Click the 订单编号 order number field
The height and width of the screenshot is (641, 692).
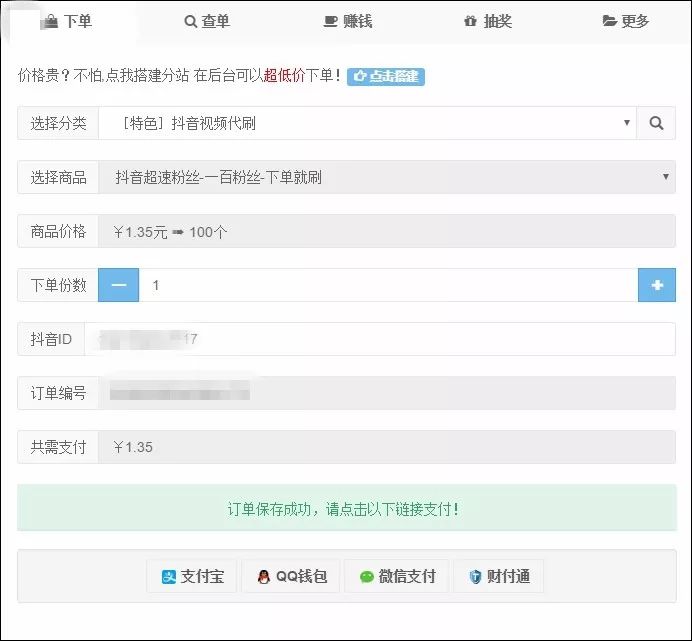[386, 393]
